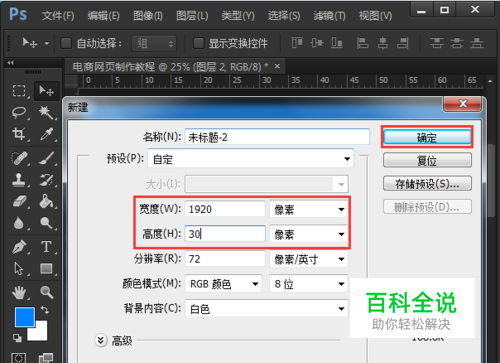Screen dimensions: 500x363
Task: Select the Lasso tool
Action: (19, 112)
